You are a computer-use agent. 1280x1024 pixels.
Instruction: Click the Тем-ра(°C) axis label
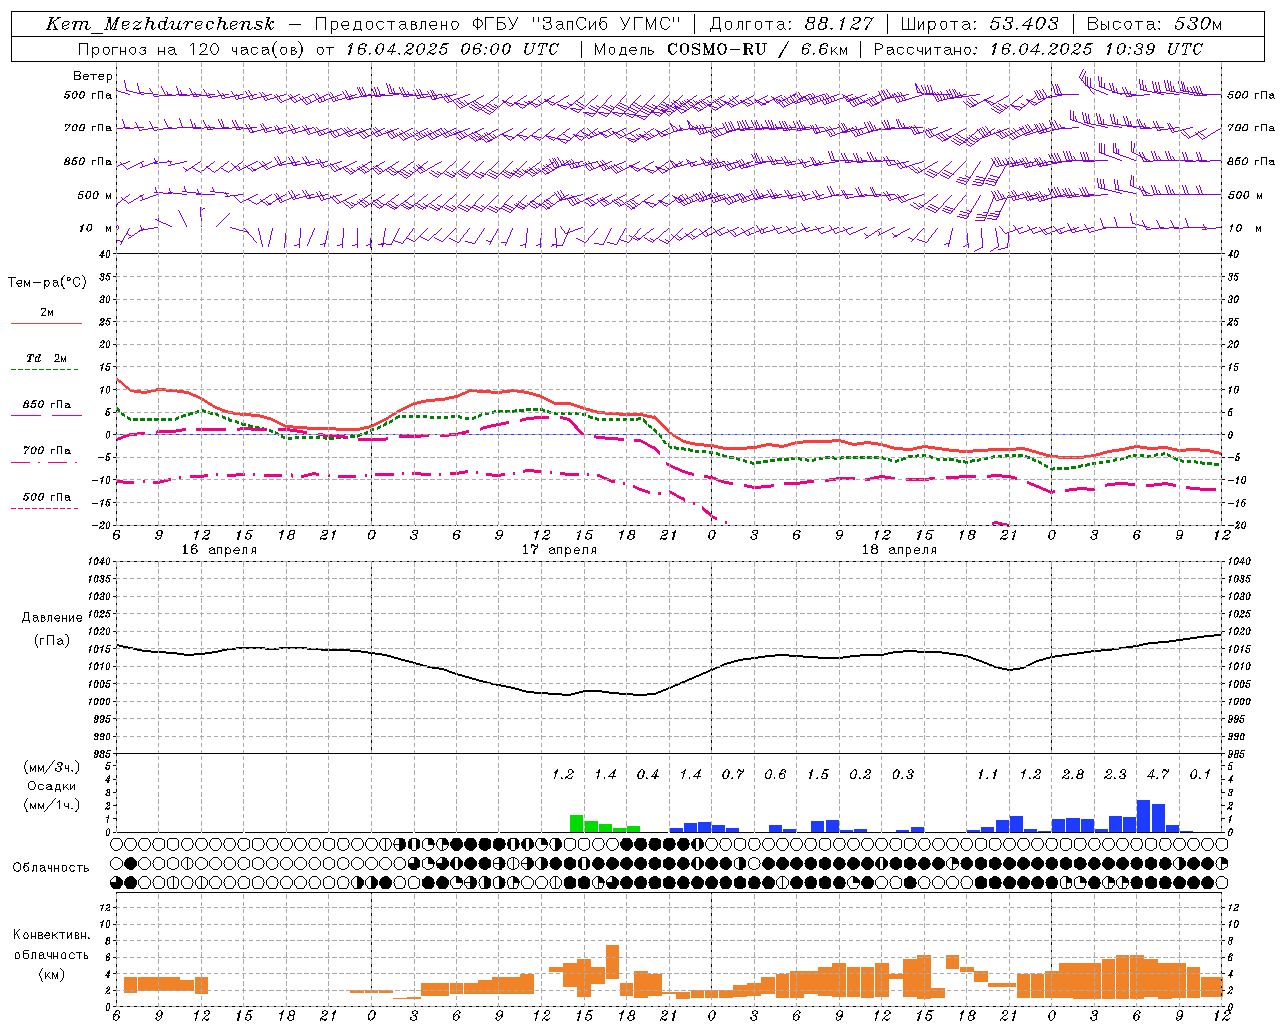pos(47,283)
